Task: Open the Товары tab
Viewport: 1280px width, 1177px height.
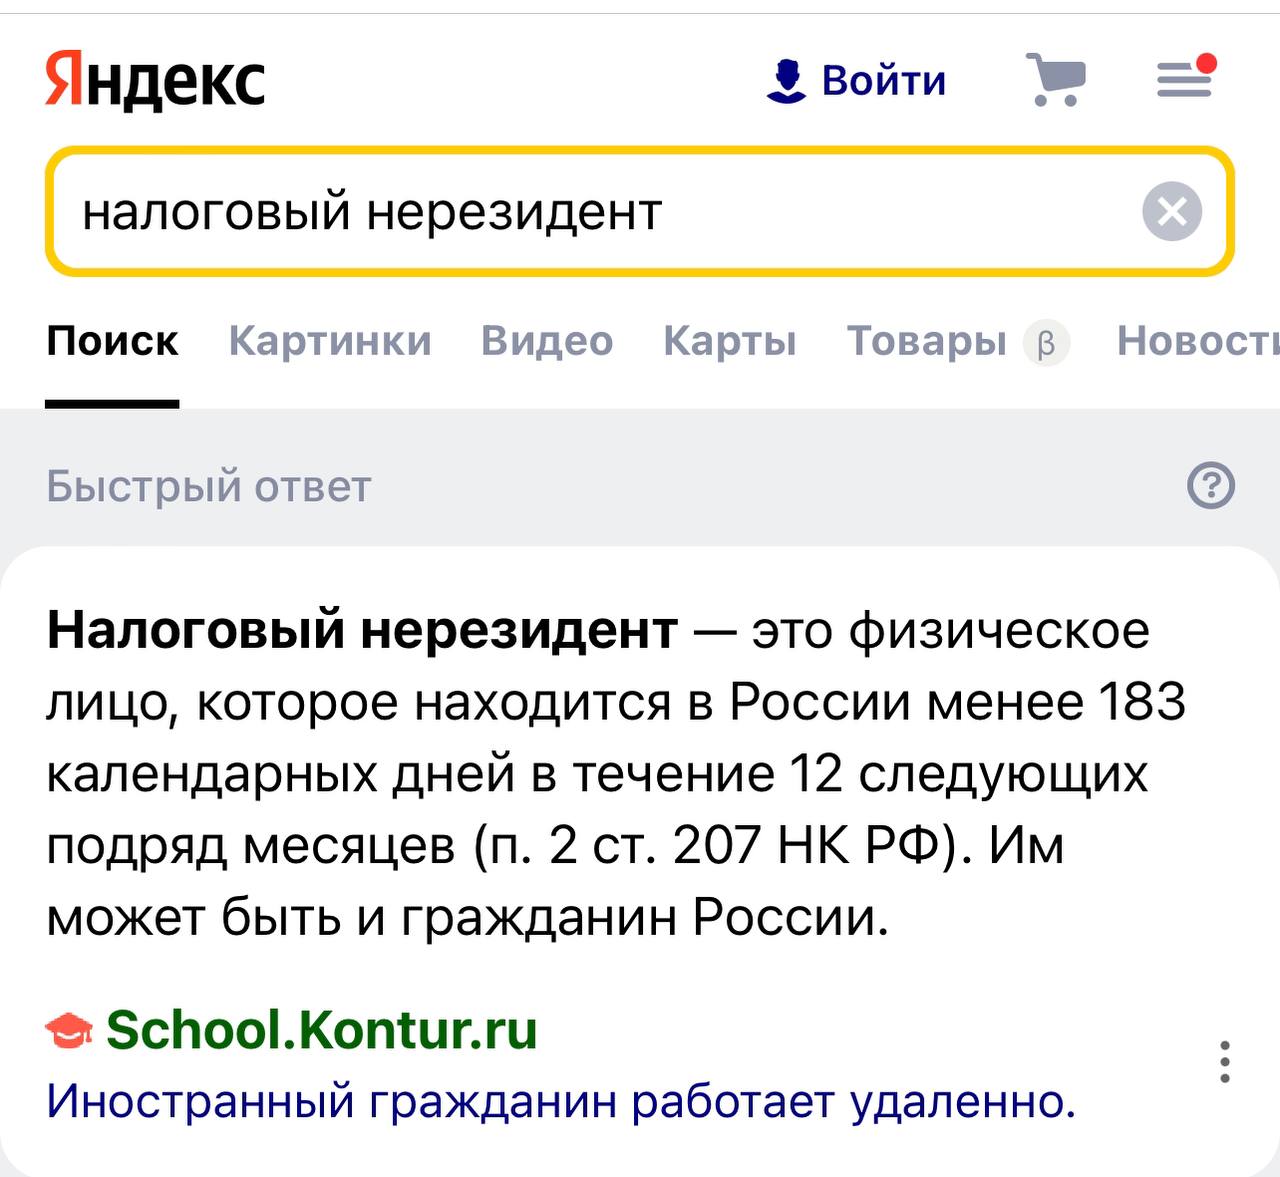Action: click(x=926, y=342)
